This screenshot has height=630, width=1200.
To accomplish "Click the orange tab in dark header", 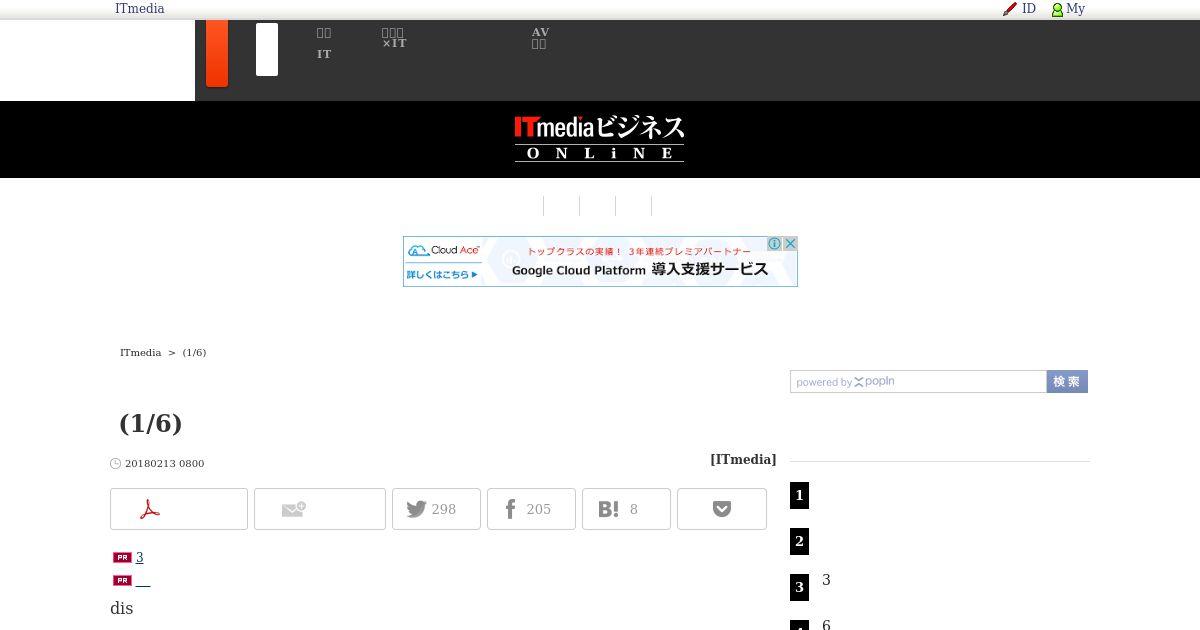I will [217, 53].
